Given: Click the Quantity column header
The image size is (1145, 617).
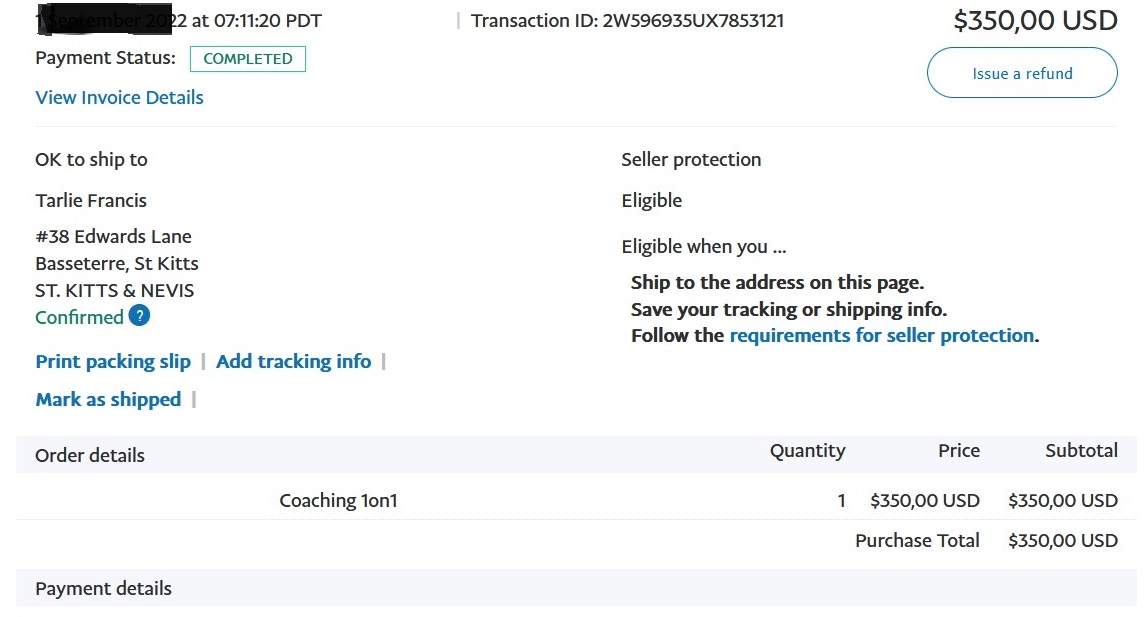Looking at the screenshot, I should coord(808,451).
